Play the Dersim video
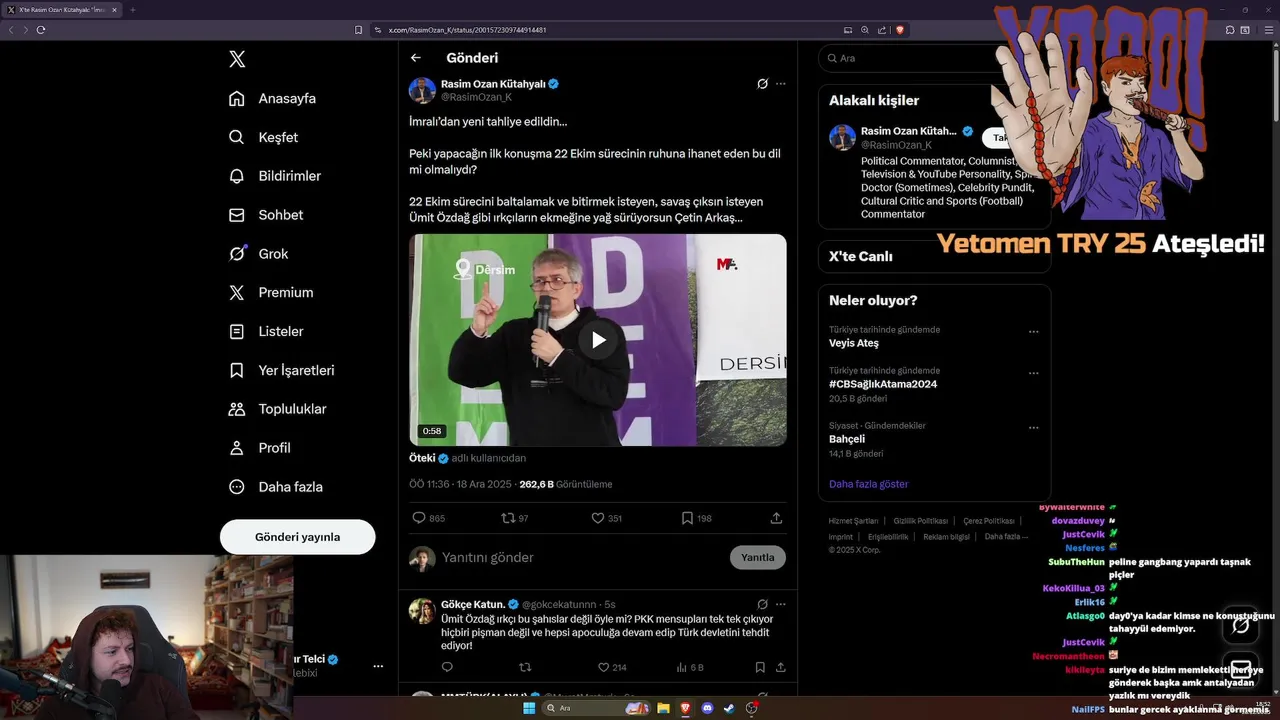This screenshot has height=720, width=1280. coord(598,340)
